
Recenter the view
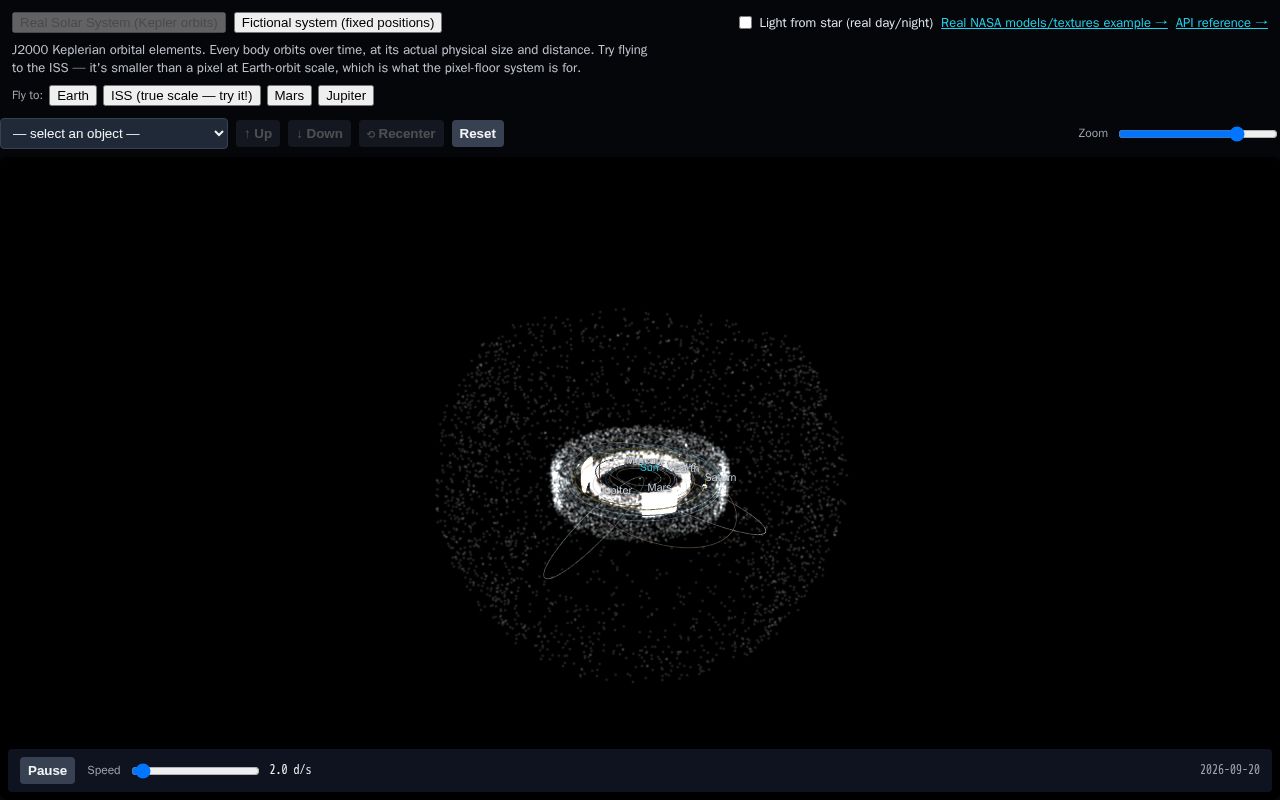click(x=401, y=133)
